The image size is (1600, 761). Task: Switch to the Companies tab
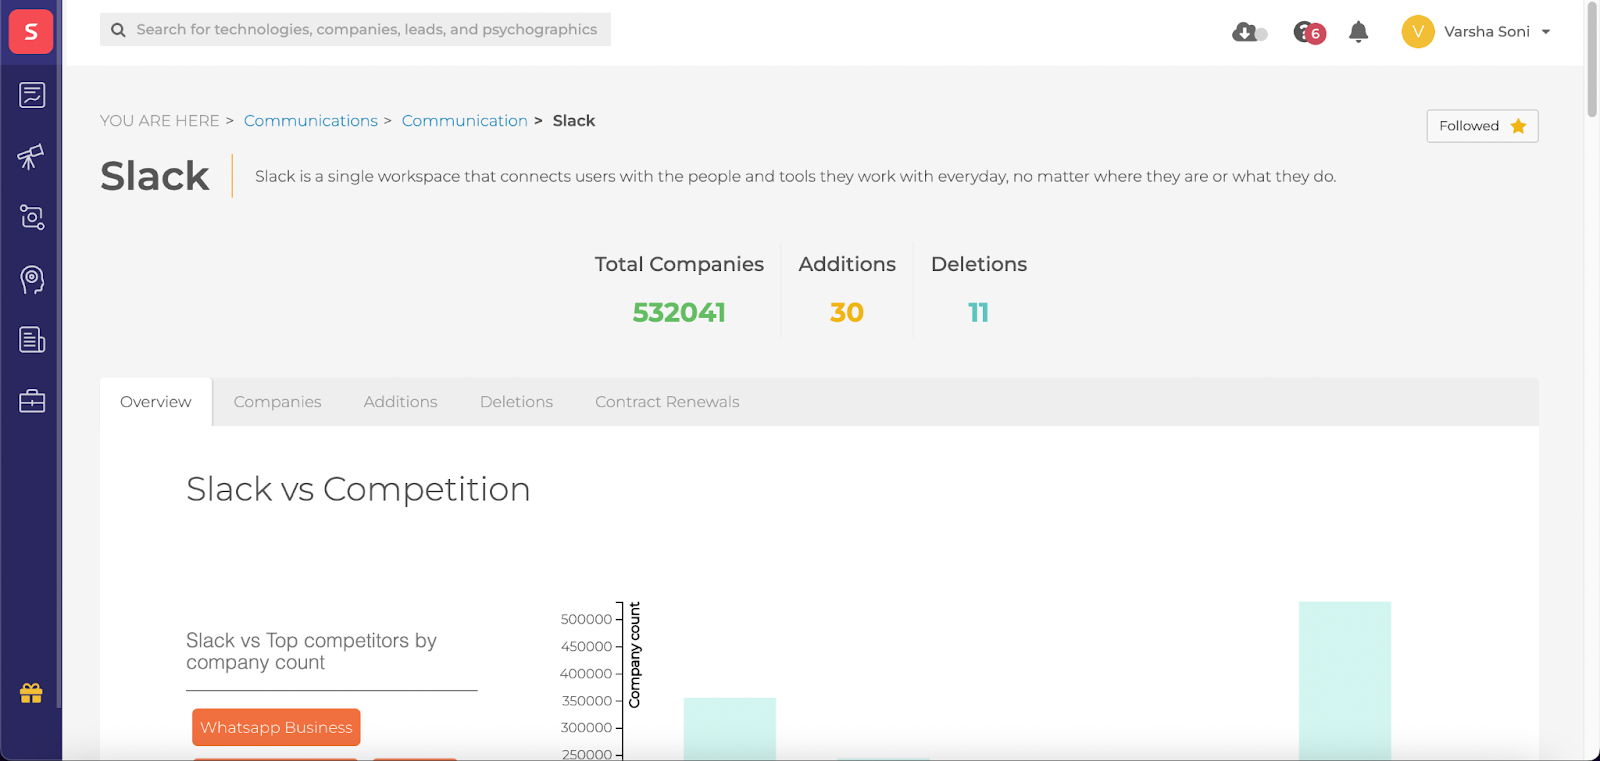tap(278, 402)
